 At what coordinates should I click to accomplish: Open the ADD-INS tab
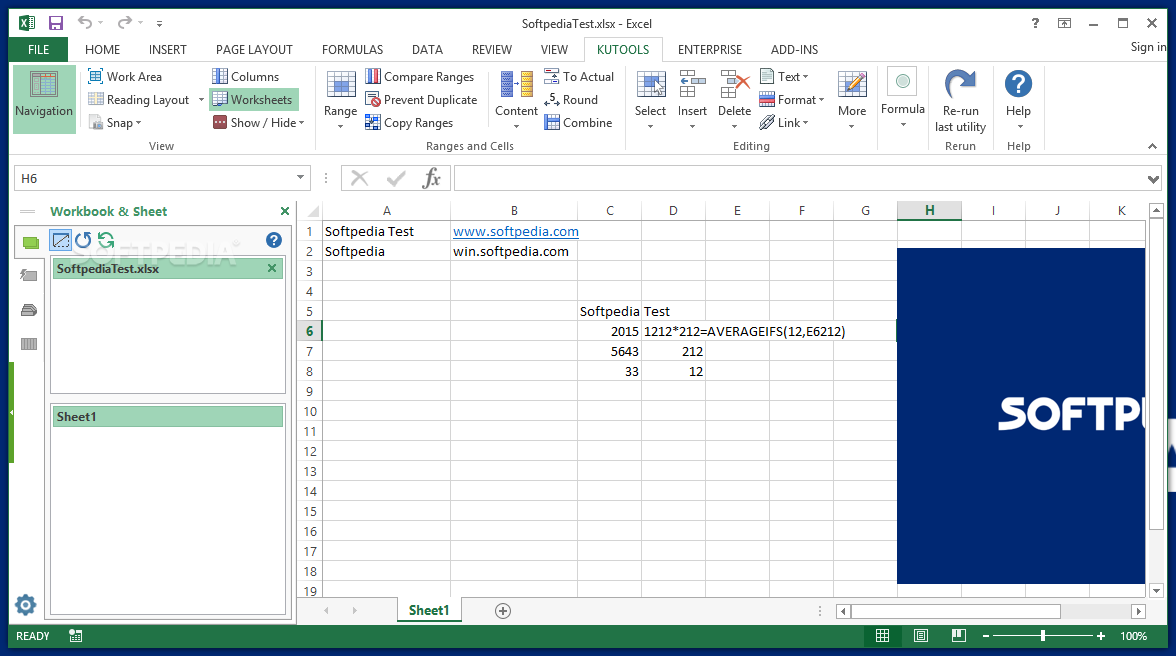[x=794, y=49]
